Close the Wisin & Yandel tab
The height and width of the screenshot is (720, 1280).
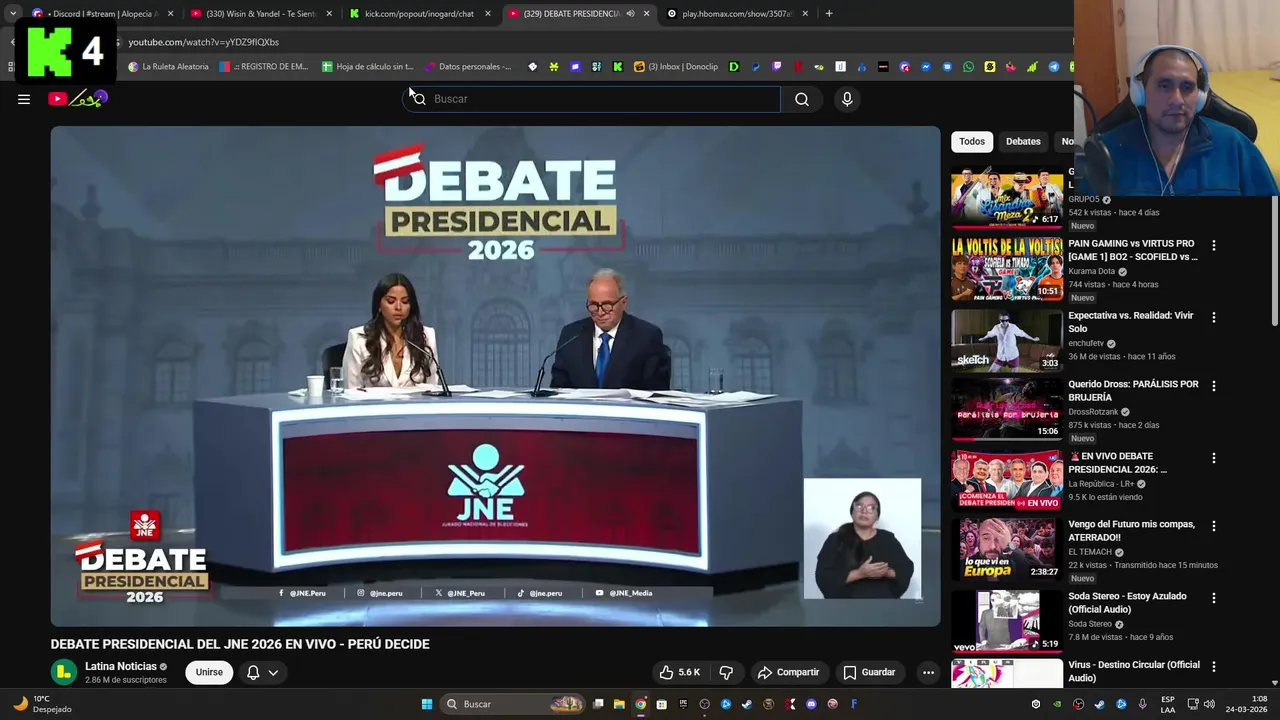tap(329, 14)
